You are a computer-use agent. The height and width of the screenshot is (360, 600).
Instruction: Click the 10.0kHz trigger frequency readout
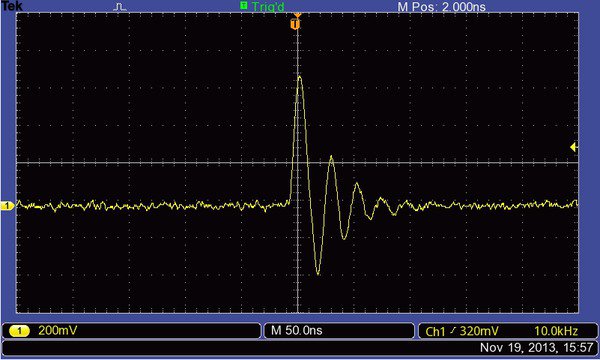click(556, 331)
